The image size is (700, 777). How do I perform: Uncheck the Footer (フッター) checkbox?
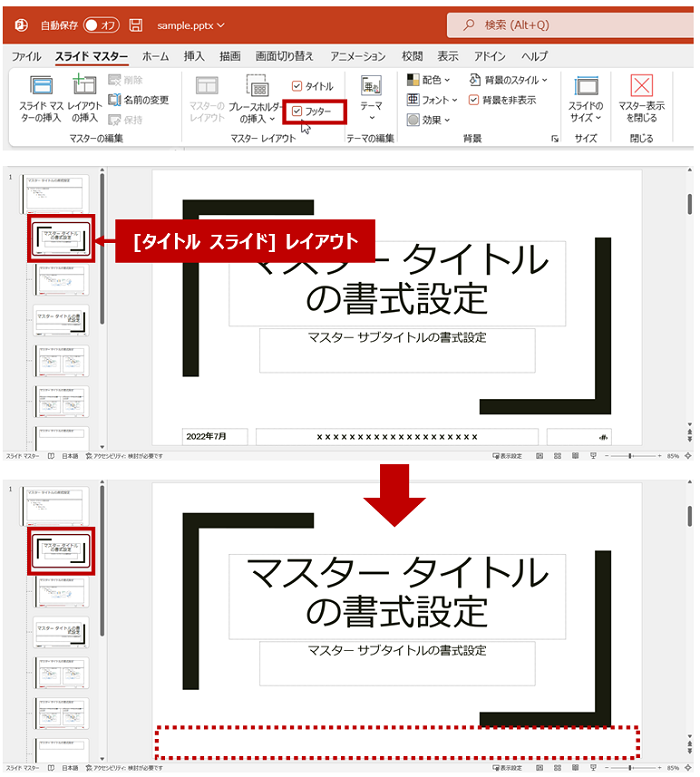pos(298,111)
